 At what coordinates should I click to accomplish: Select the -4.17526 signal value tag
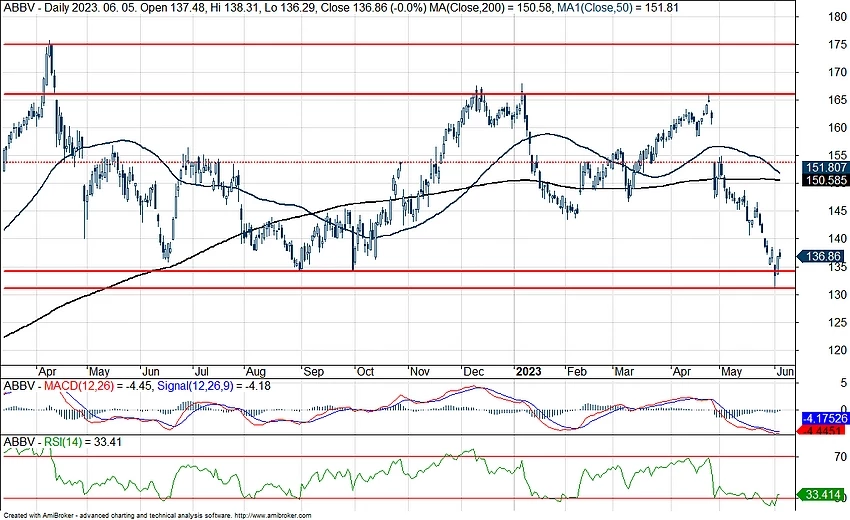(824, 419)
